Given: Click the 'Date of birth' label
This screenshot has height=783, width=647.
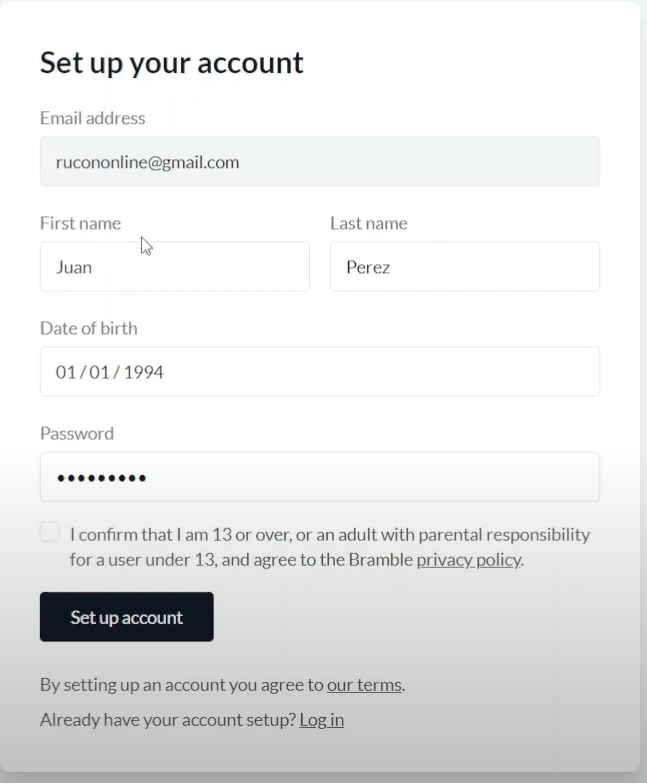Looking at the screenshot, I should [x=88, y=328].
